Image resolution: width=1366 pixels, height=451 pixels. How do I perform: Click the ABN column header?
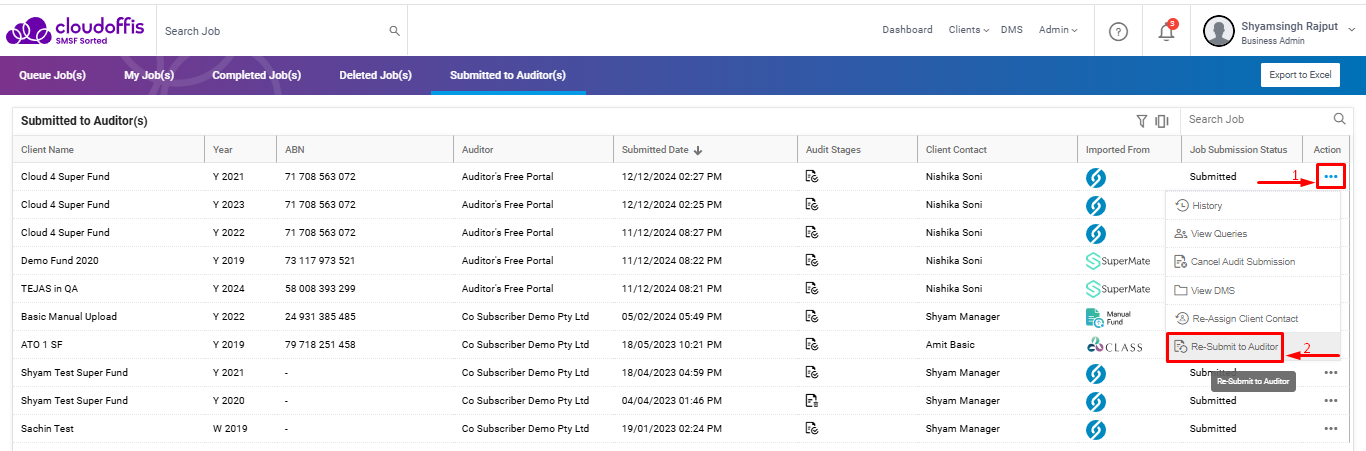coord(294,150)
